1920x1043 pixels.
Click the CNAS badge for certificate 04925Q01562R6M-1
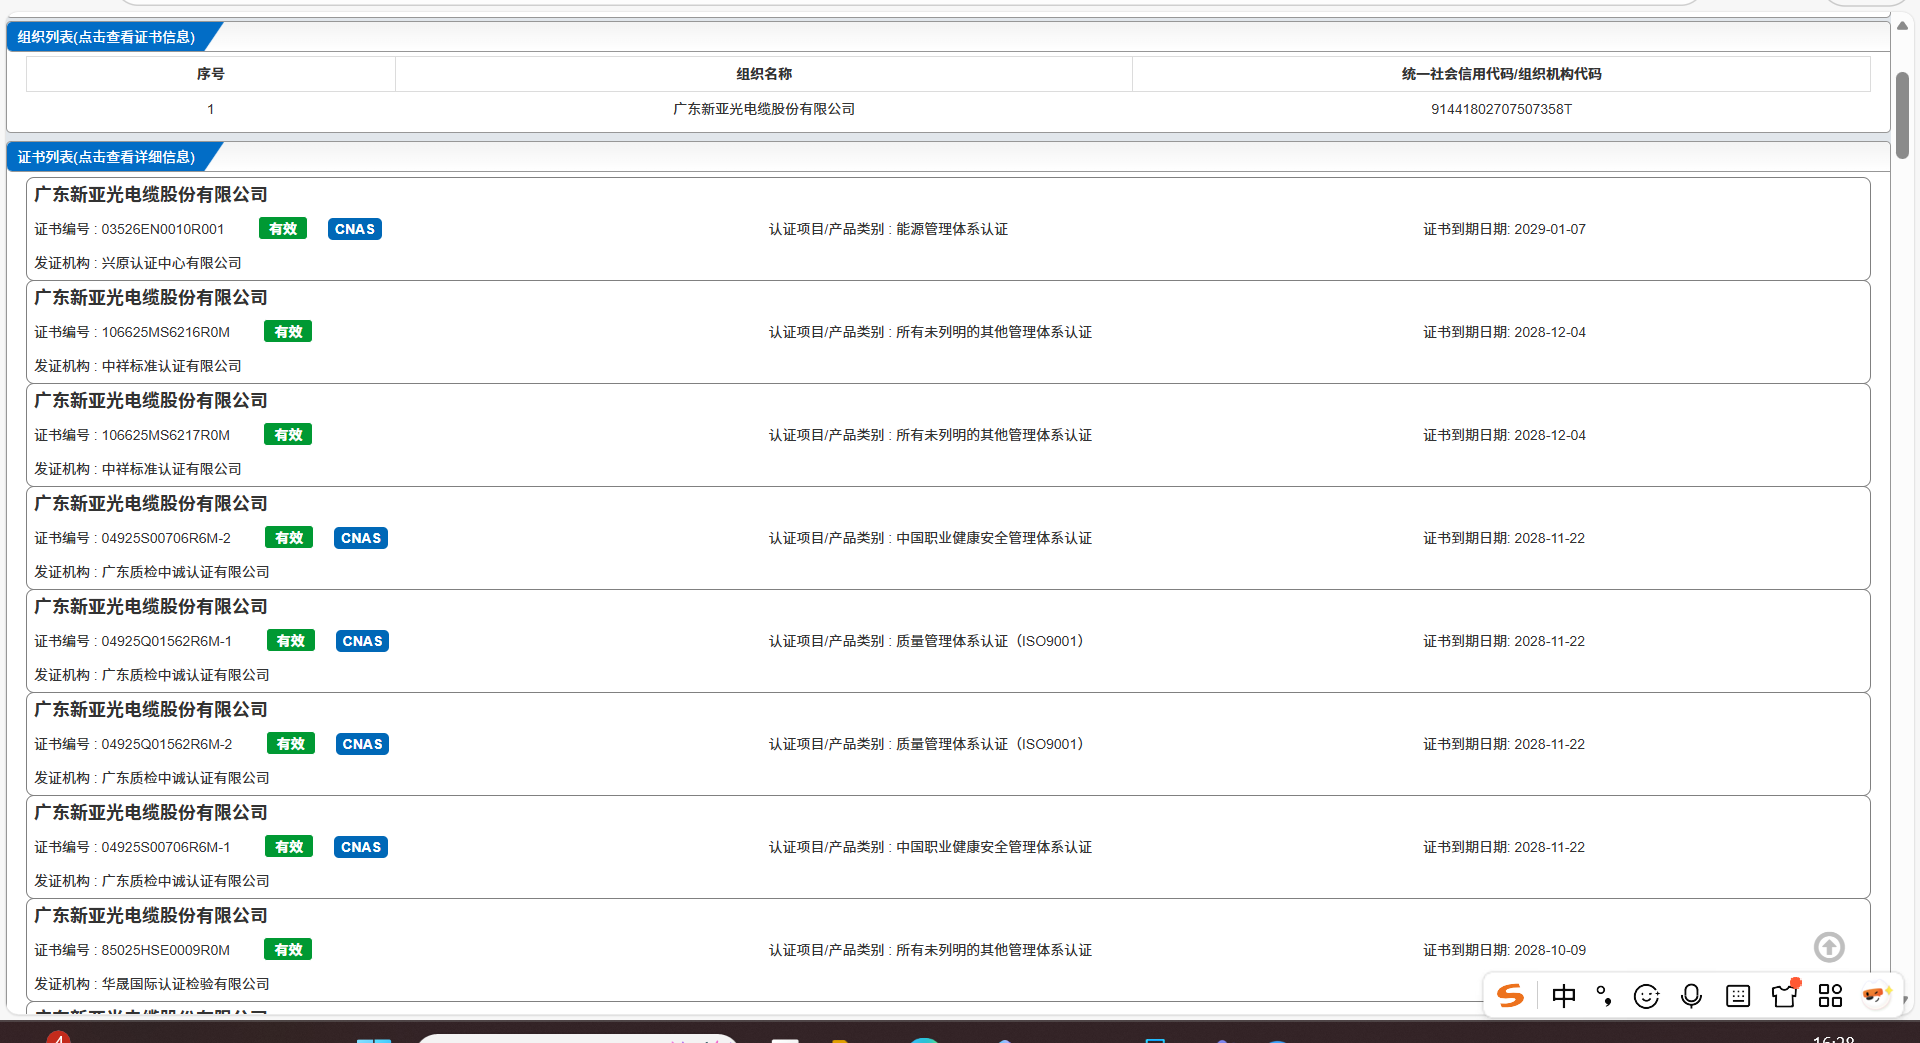pos(362,641)
